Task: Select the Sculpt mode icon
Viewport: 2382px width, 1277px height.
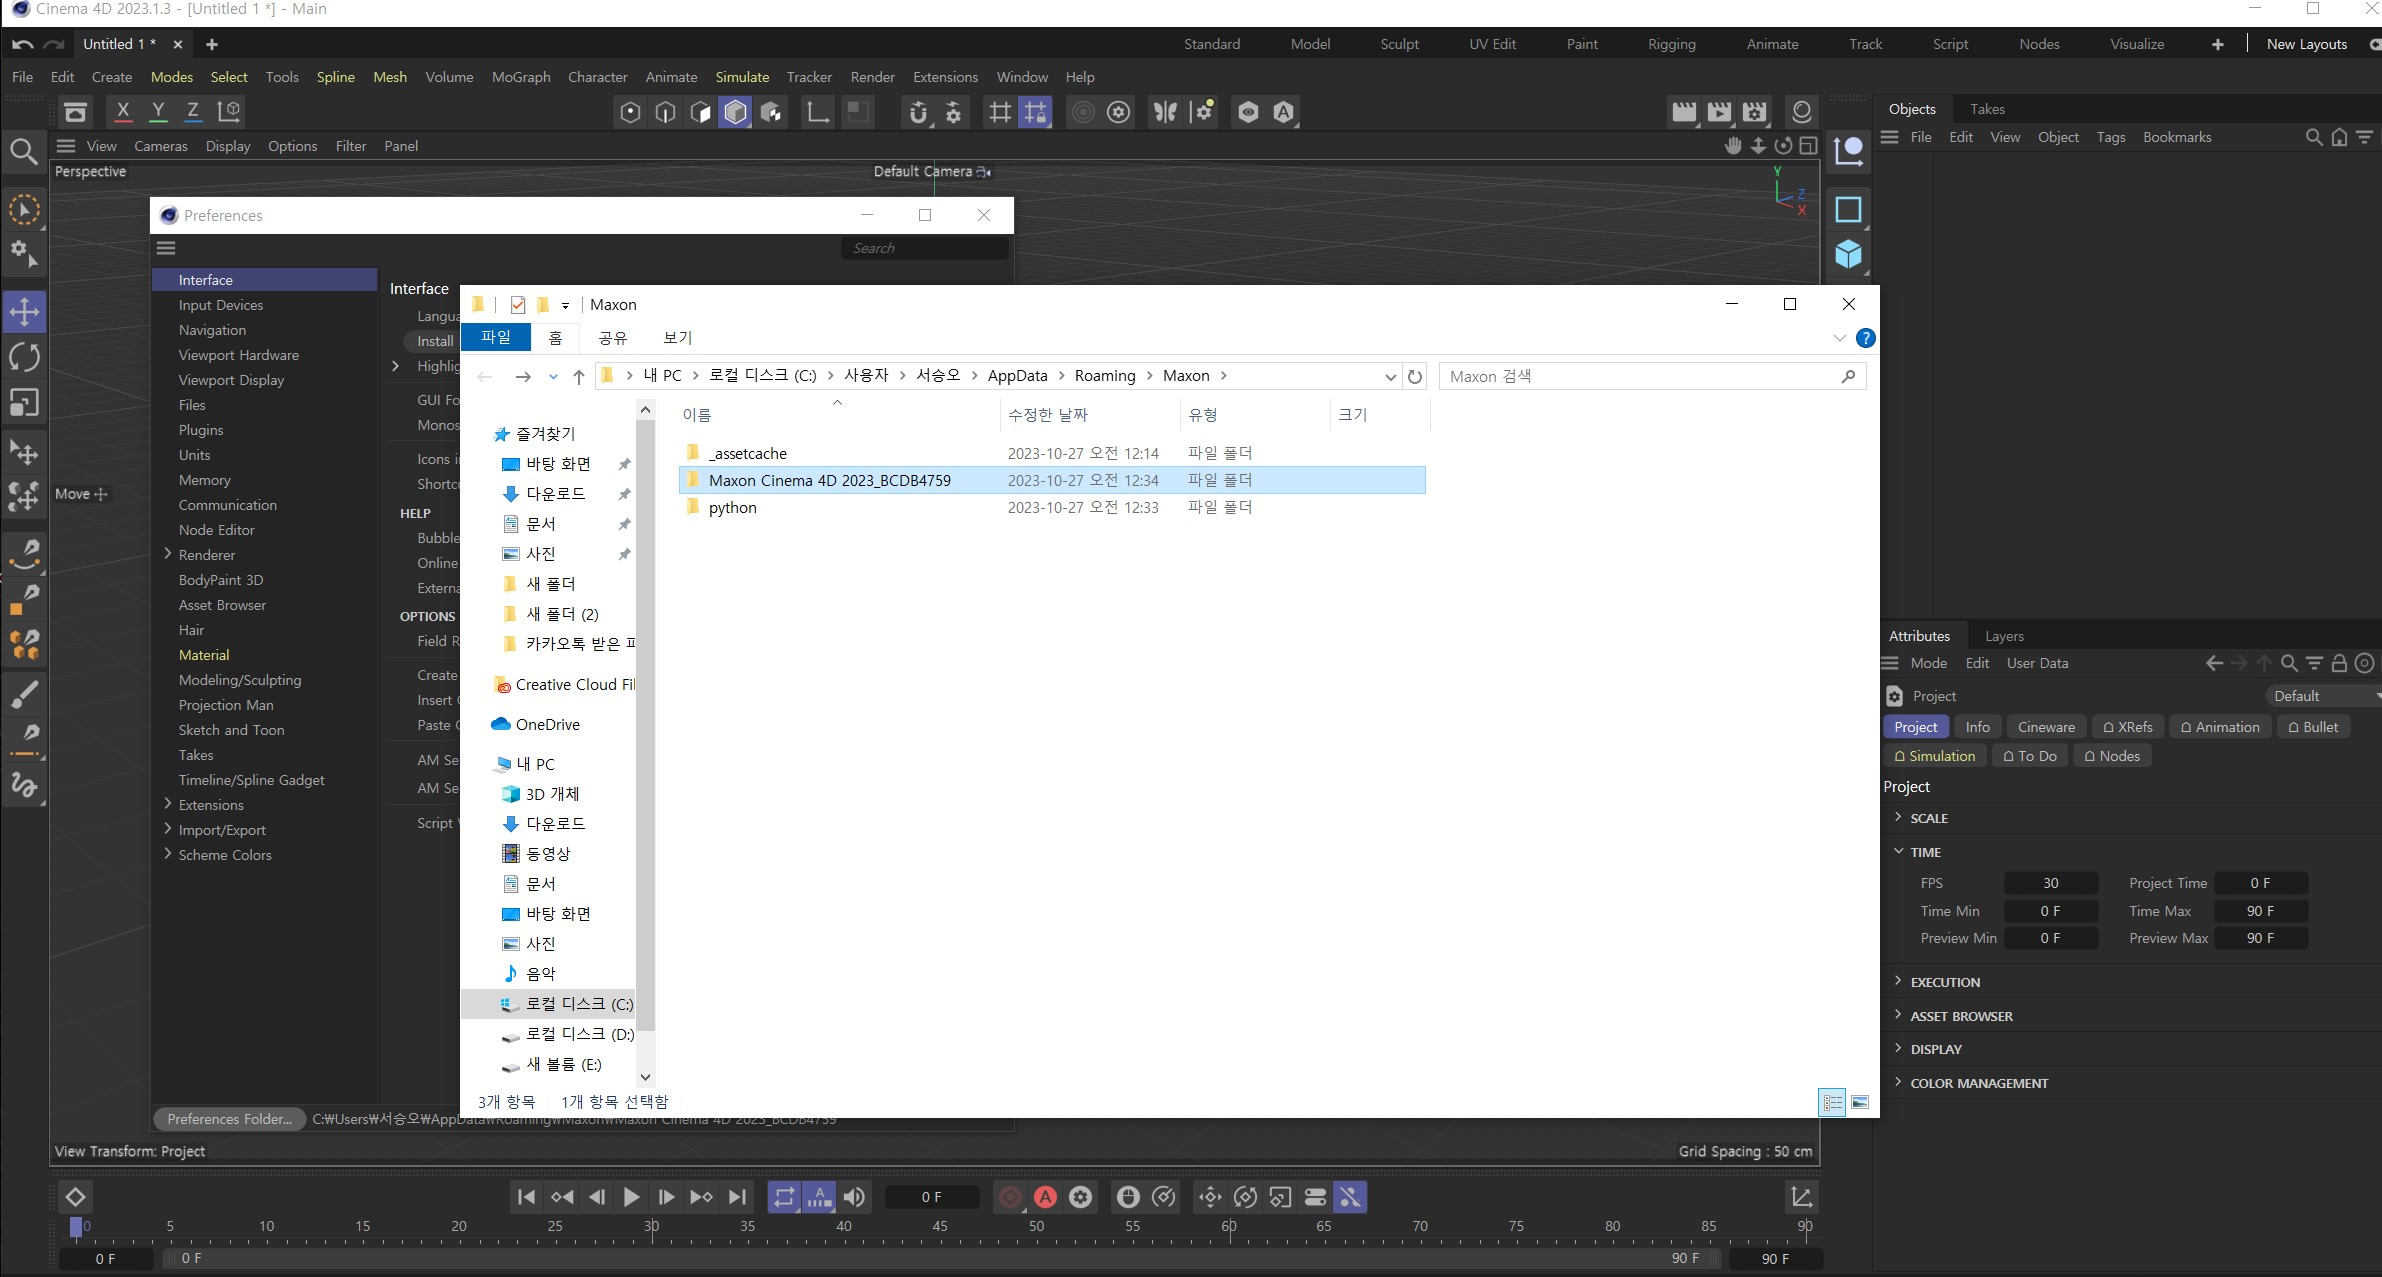Action: click(1399, 43)
